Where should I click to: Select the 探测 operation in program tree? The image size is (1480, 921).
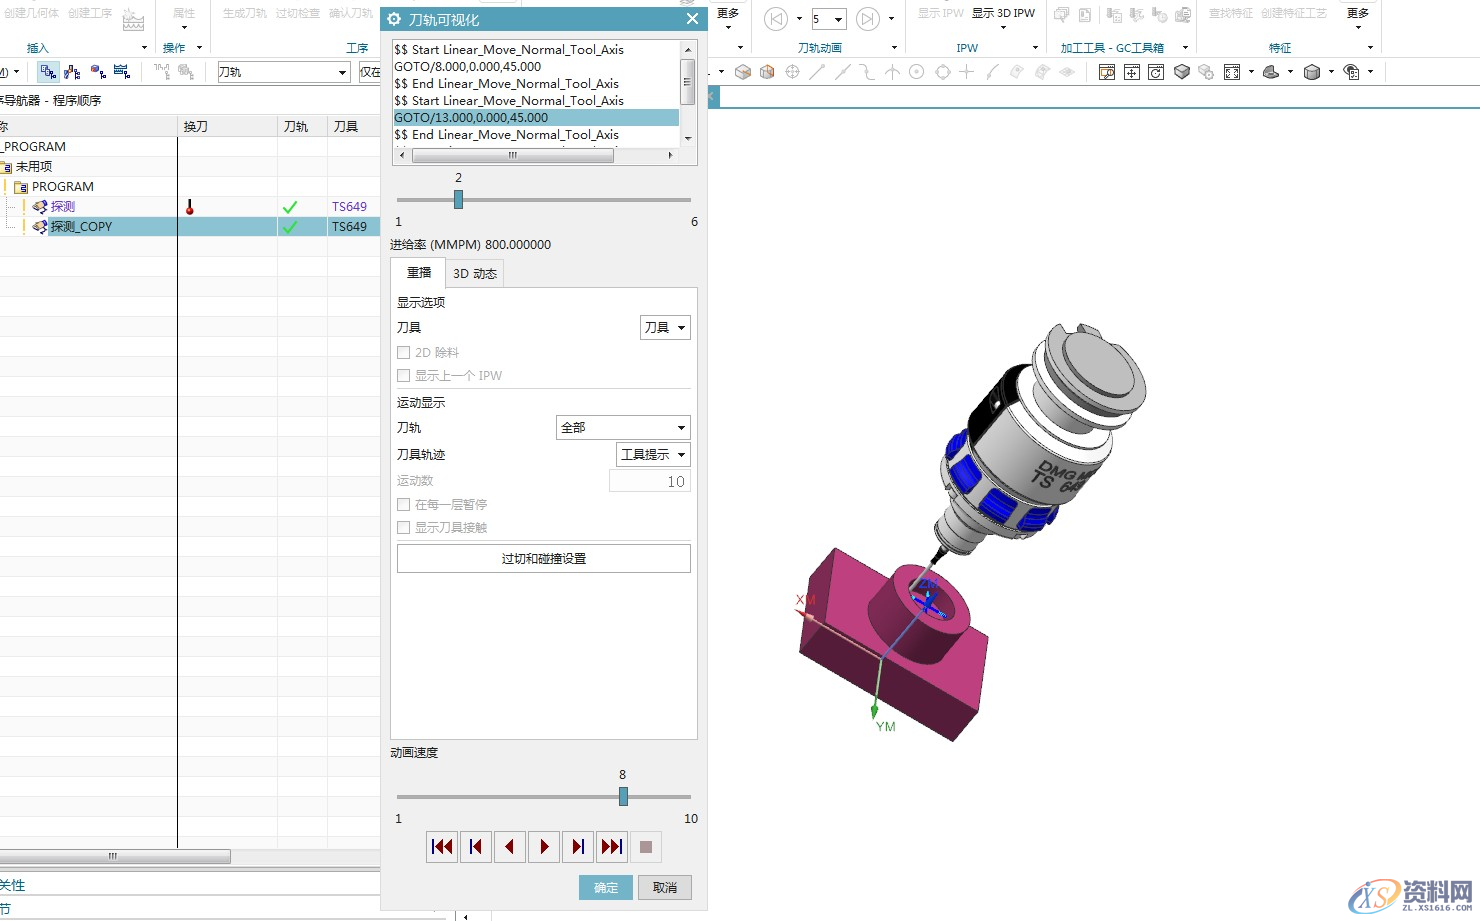pyautogui.click(x=63, y=207)
